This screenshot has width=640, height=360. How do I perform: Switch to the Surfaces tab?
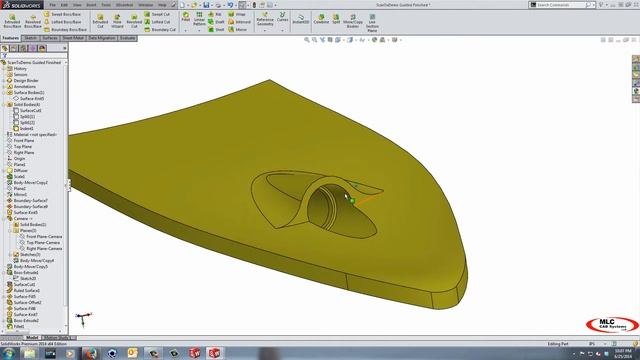(50, 38)
